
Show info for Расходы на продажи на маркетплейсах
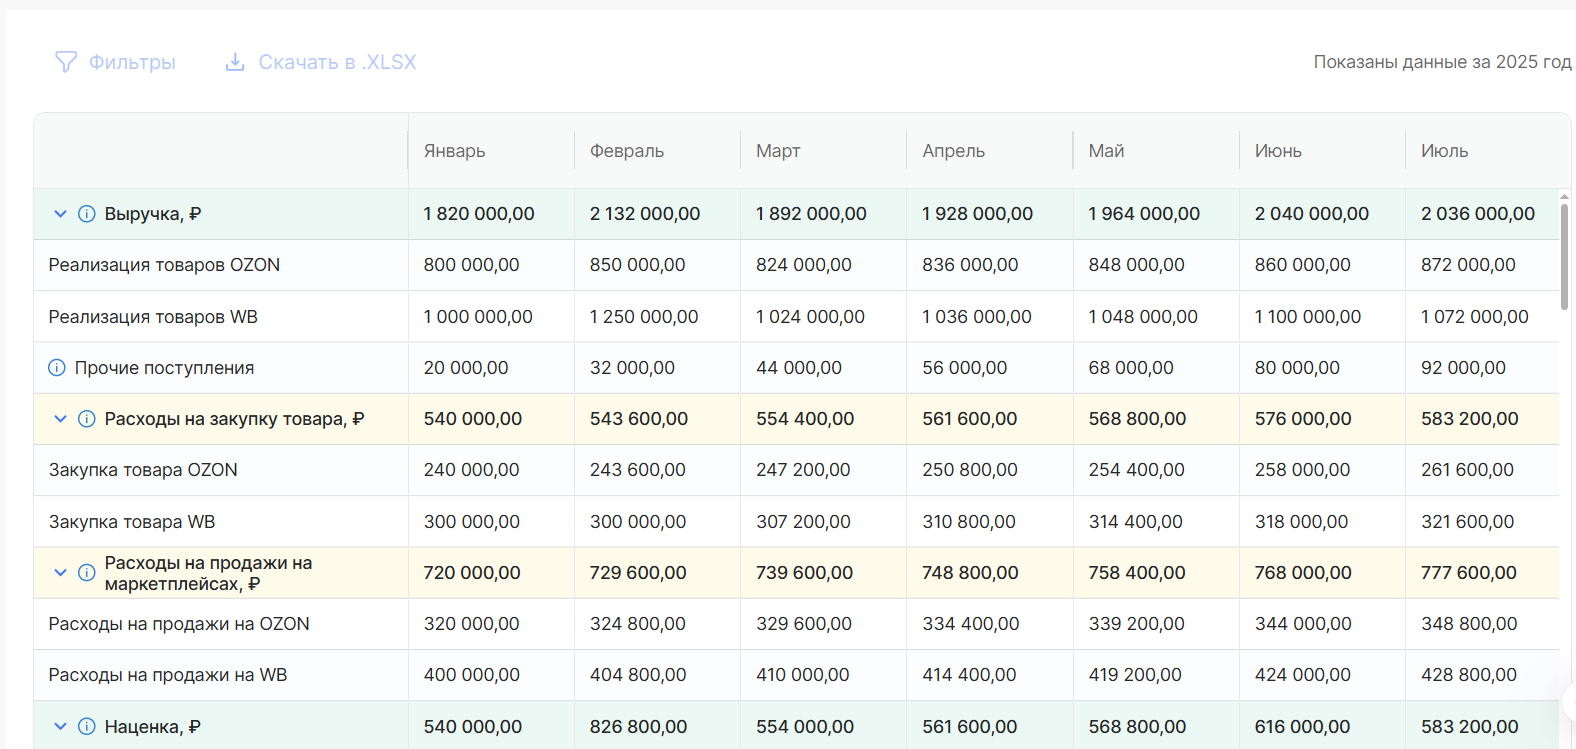click(x=87, y=573)
